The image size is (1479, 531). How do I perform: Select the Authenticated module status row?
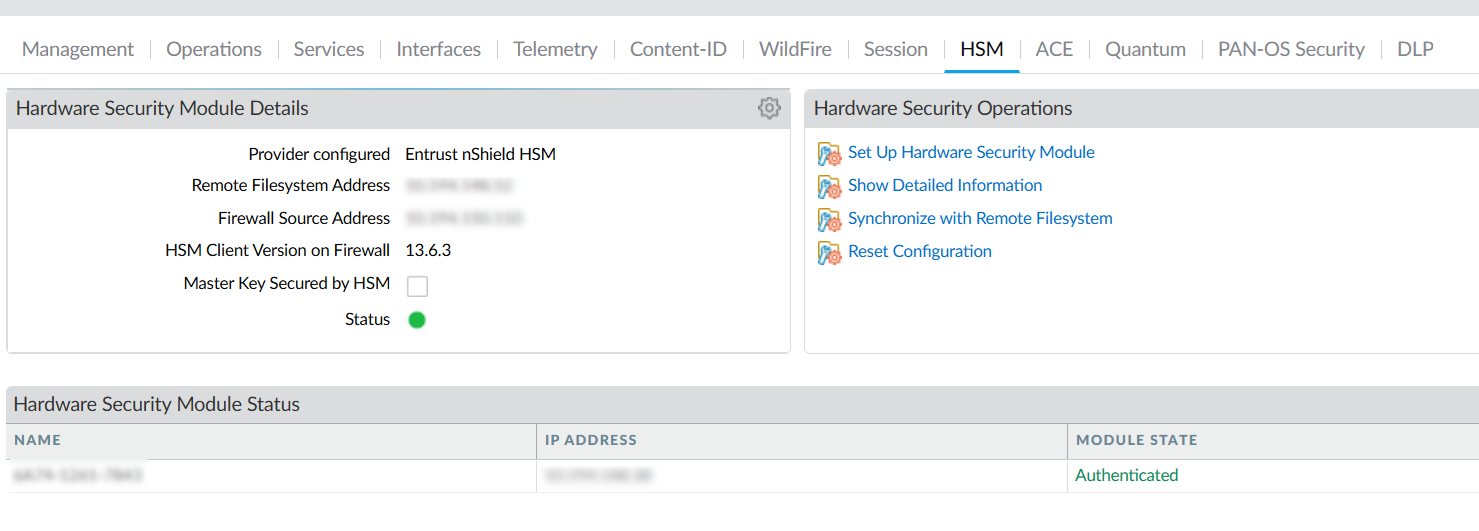pyautogui.click(x=1127, y=475)
